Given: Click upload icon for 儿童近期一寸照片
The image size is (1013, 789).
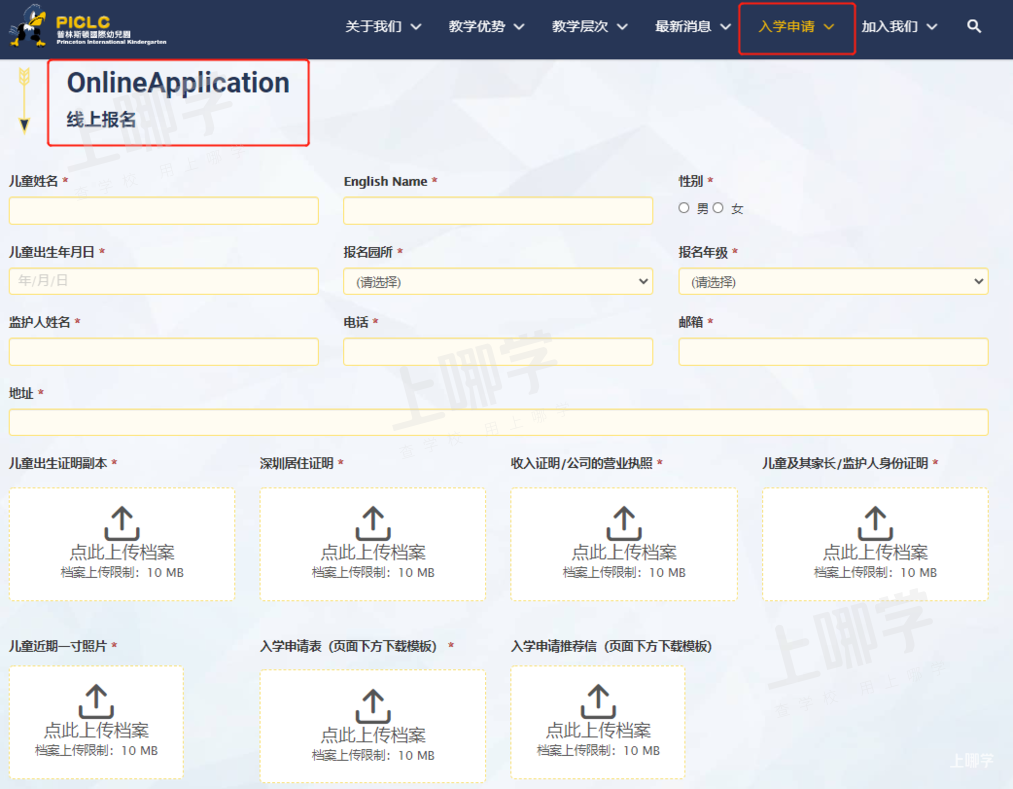Looking at the screenshot, I should click(96, 700).
